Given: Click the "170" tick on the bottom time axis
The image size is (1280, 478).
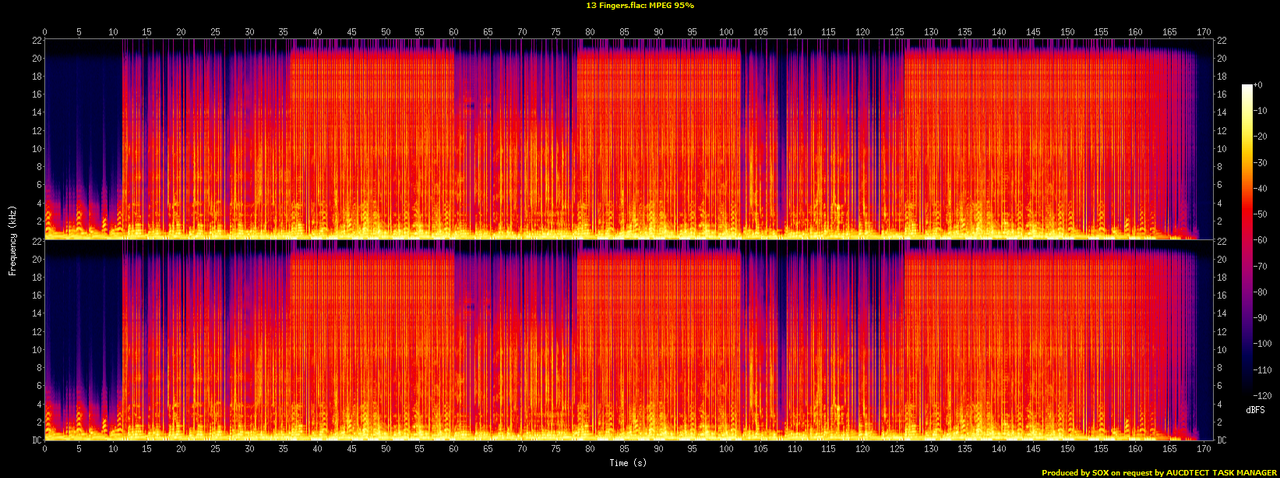Looking at the screenshot, I should coord(1203,451).
